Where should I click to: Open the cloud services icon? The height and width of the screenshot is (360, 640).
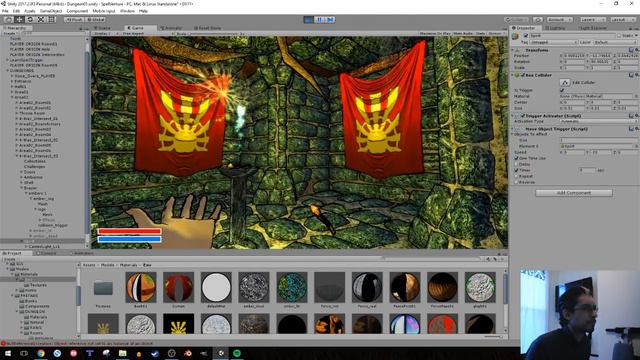tap(538, 20)
